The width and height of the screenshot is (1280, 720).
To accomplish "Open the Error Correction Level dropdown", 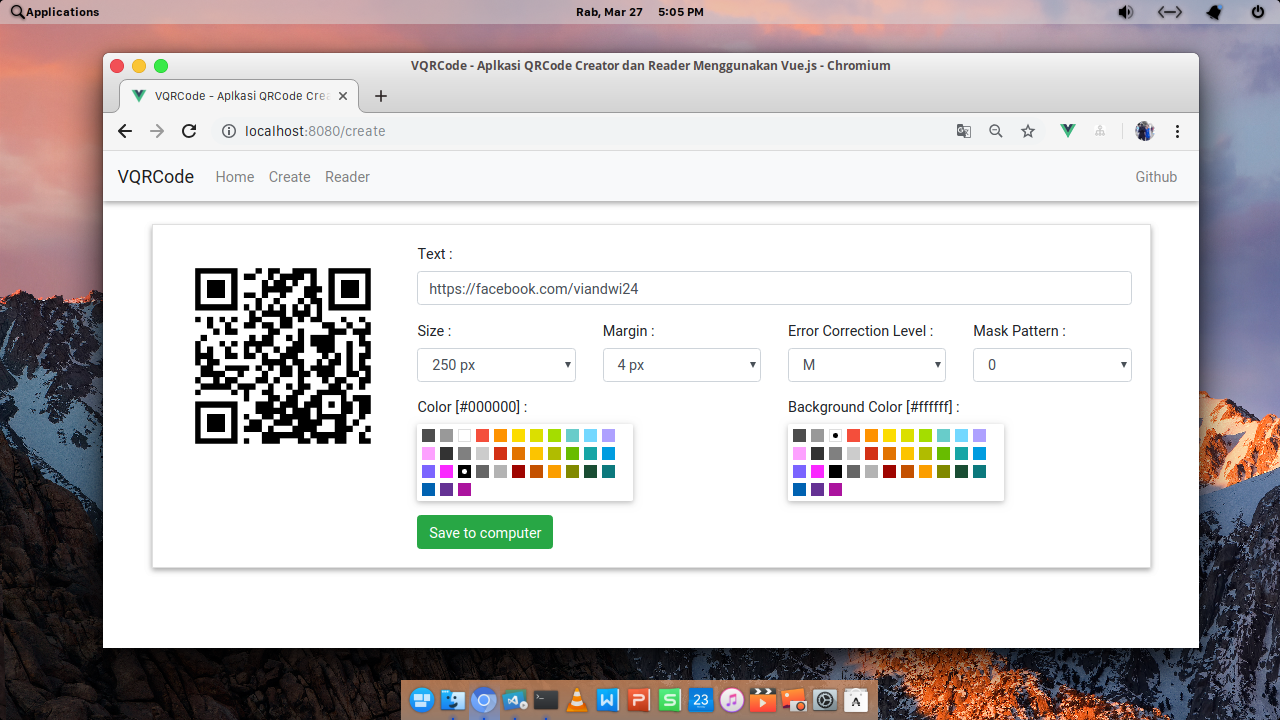I will [x=867, y=365].
